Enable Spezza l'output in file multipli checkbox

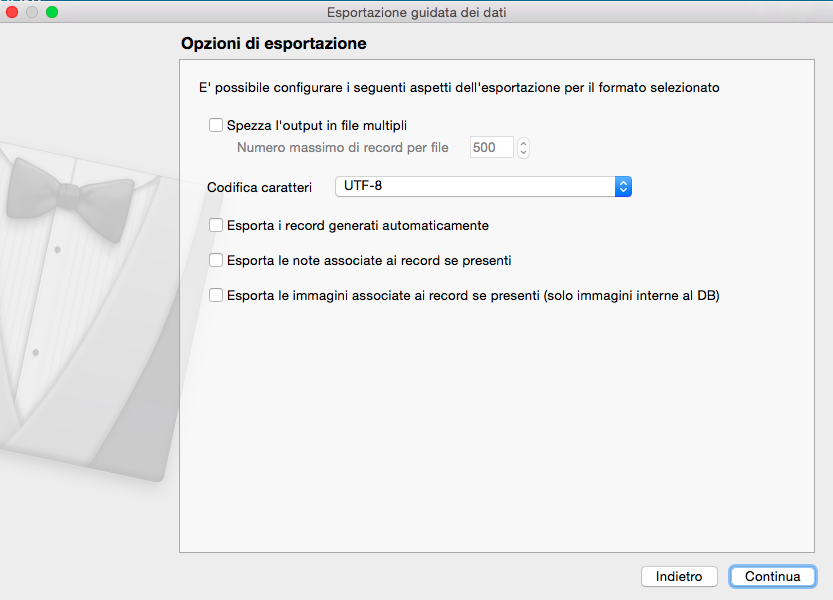pyautogui.click(x=215, y=125)
